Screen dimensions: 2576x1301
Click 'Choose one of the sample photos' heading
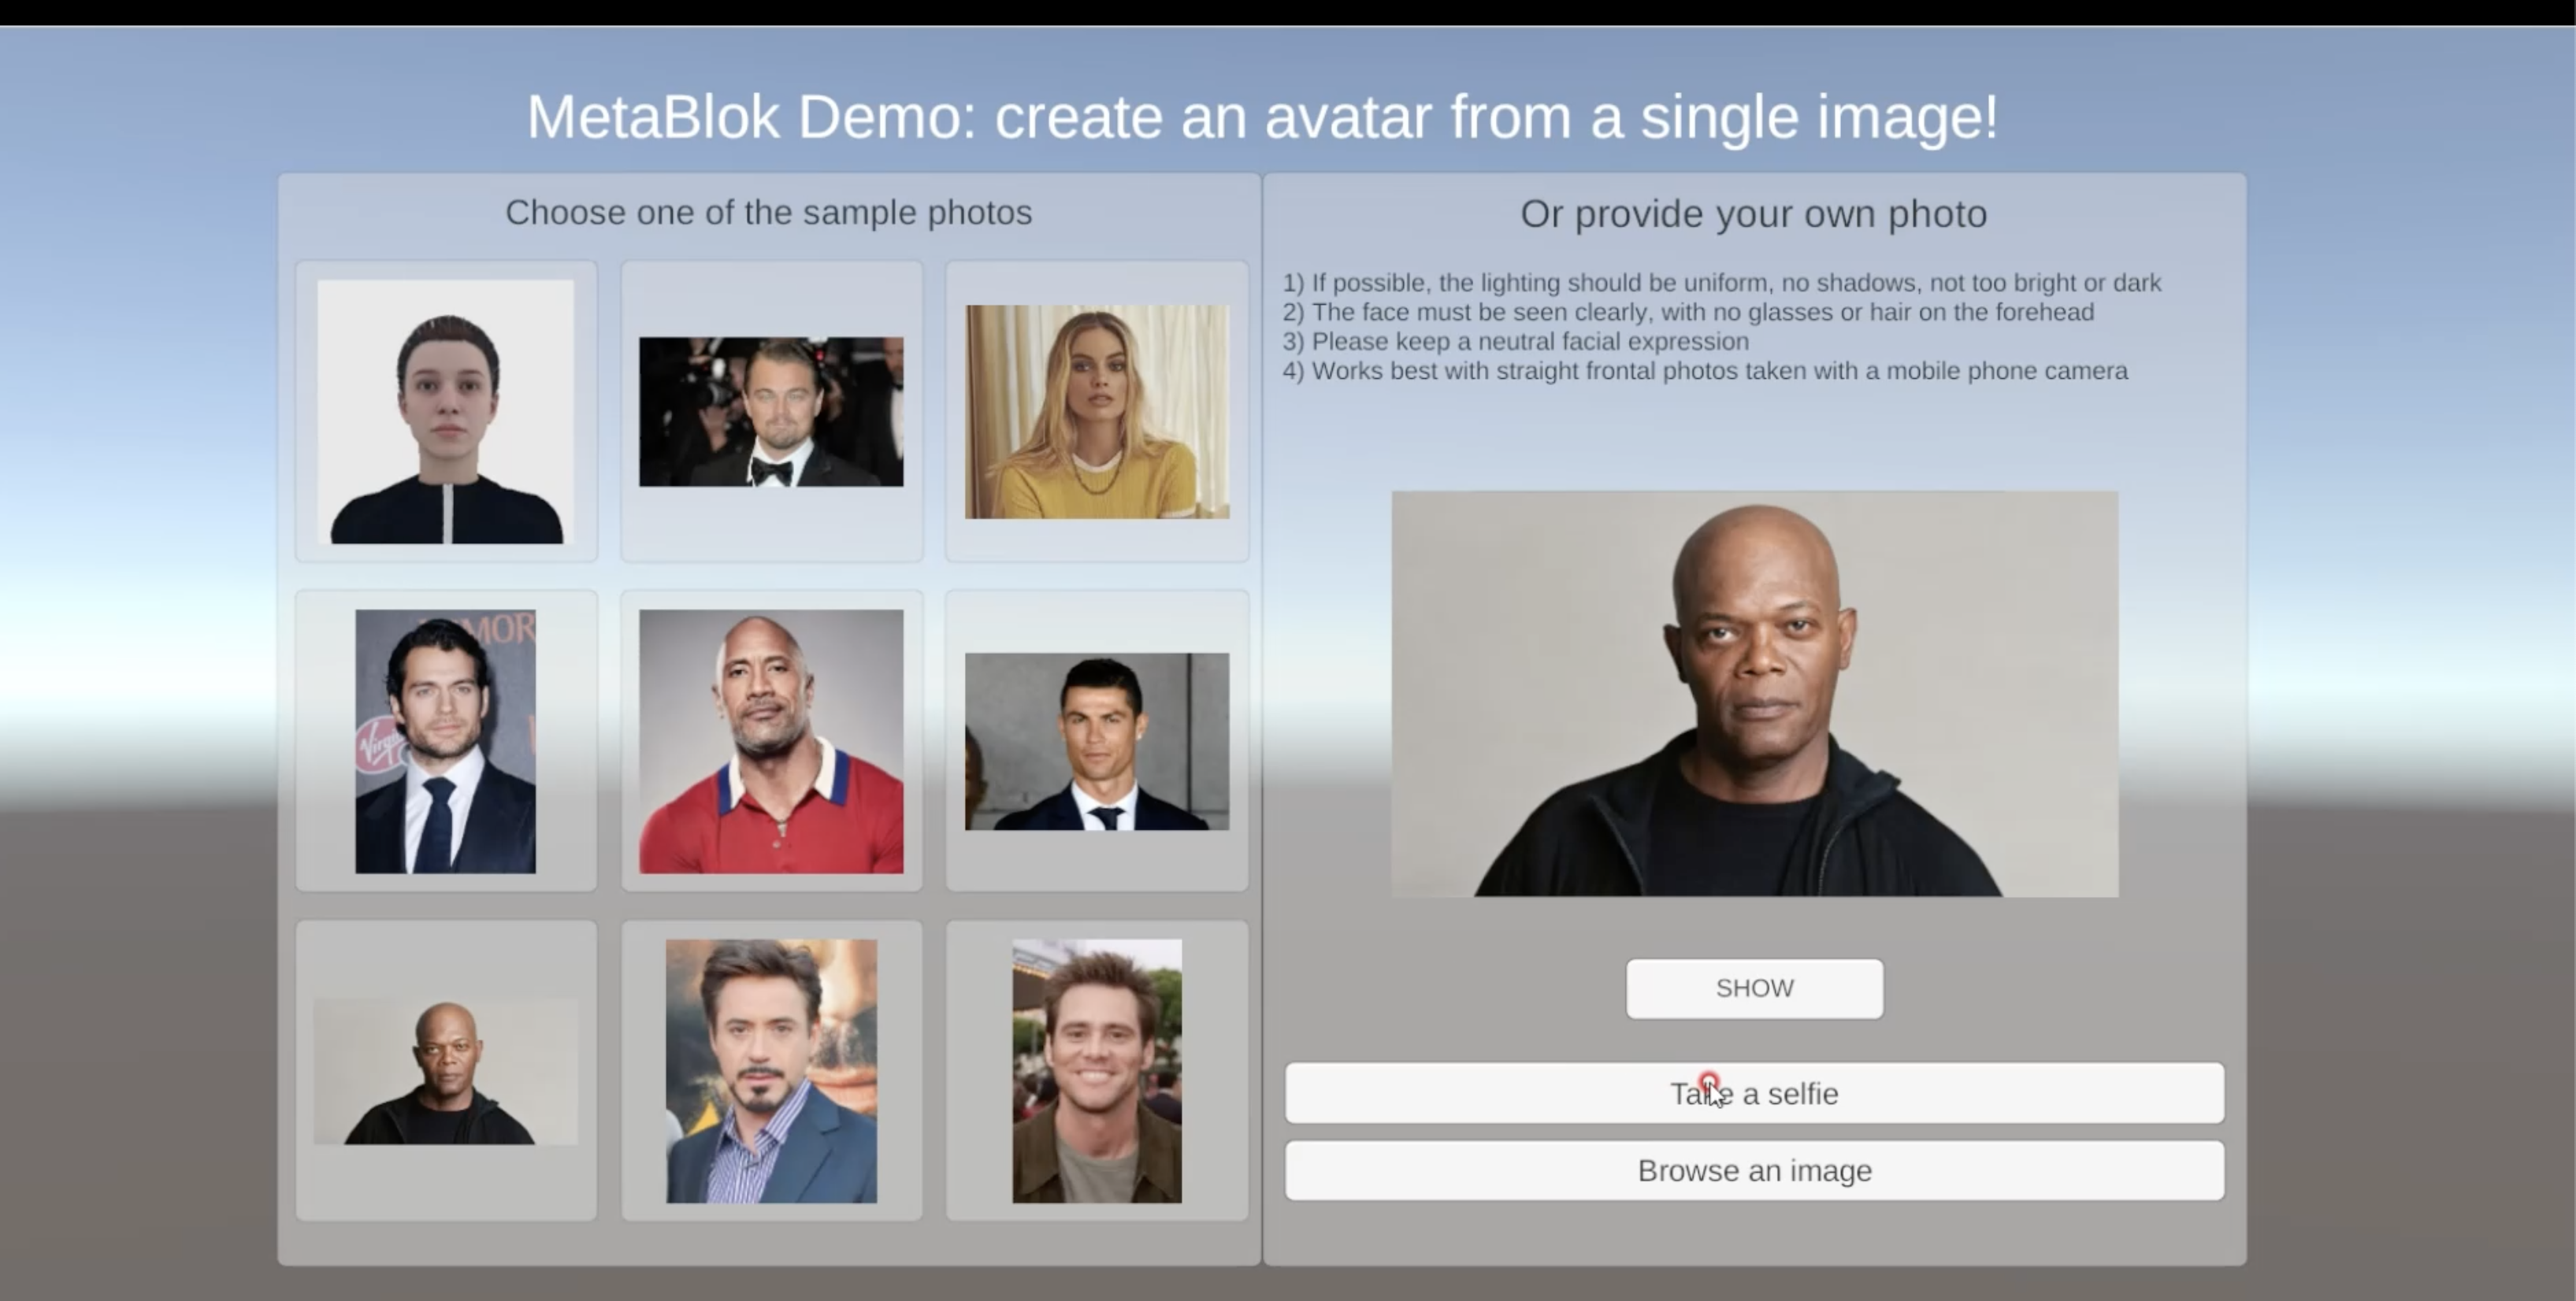[x=768, y=212]
